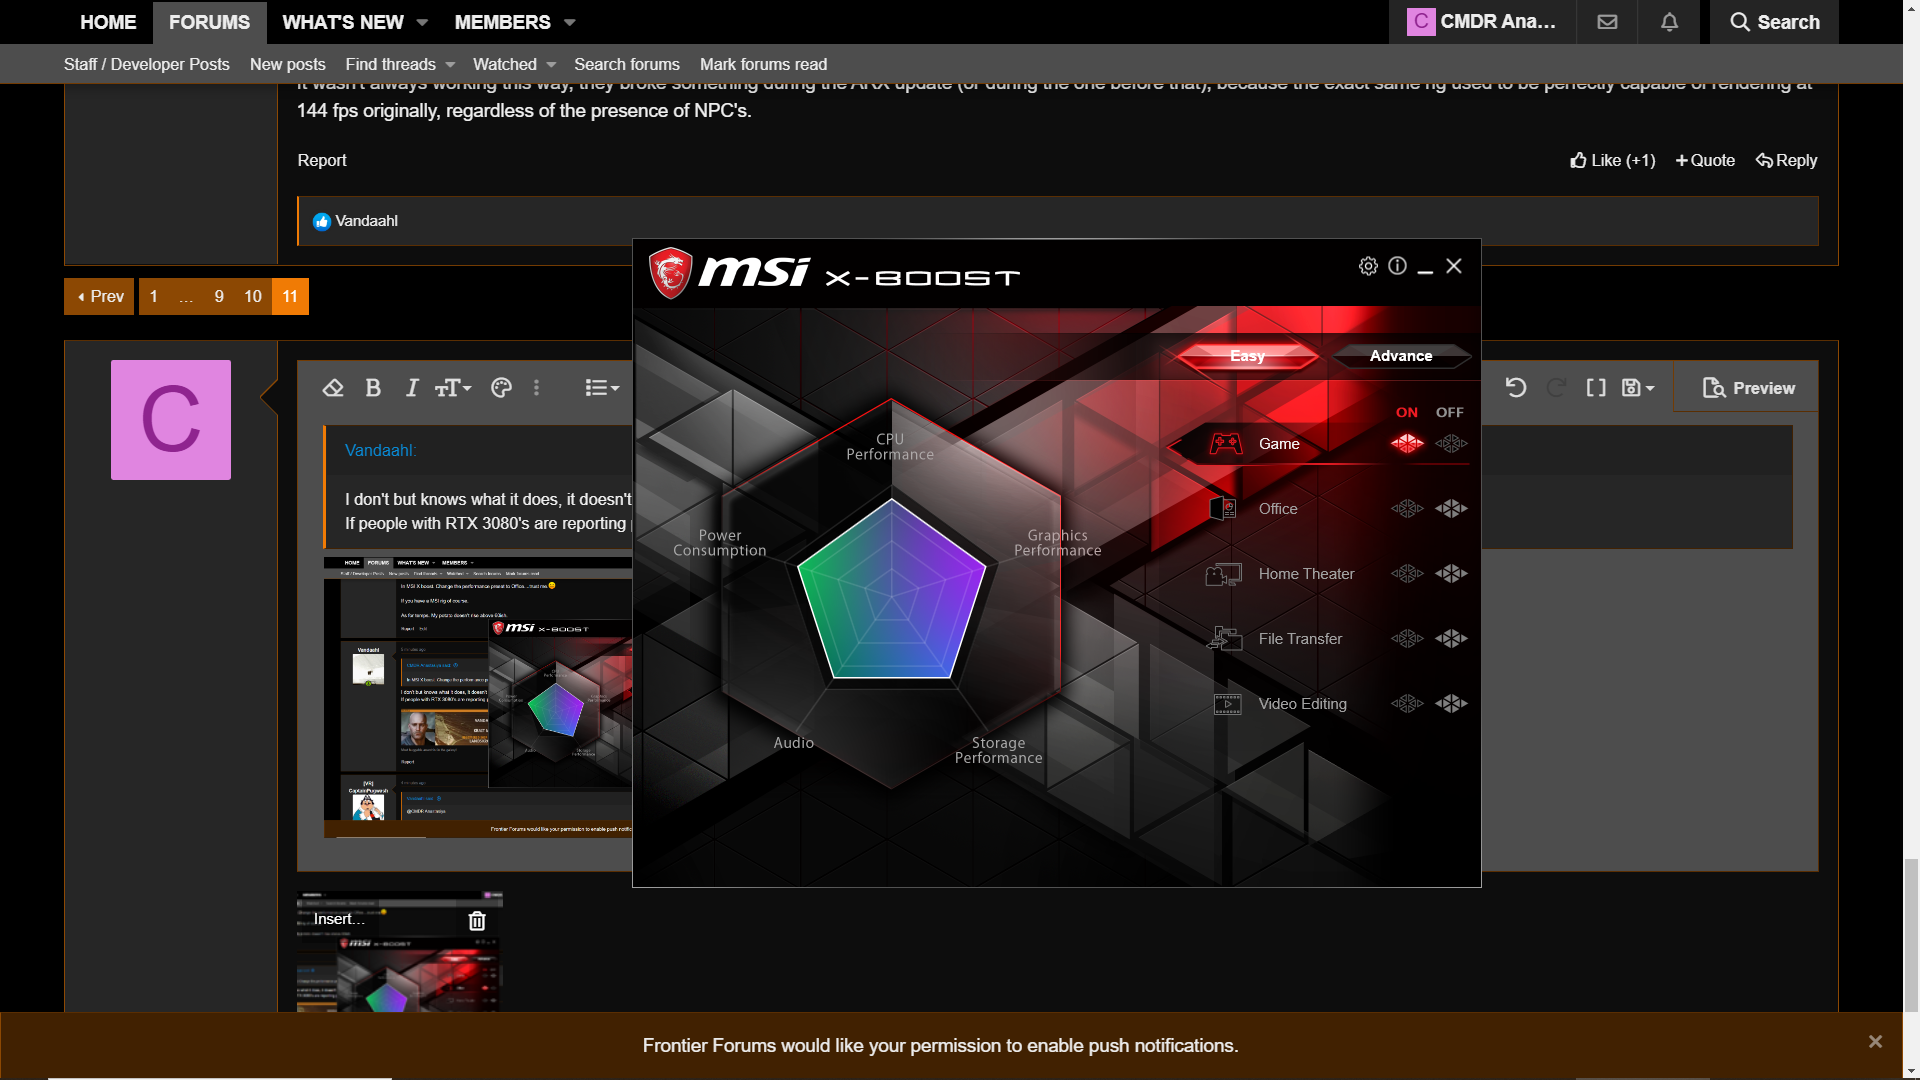1920x1080 pixels.
Task: Open MSI X-Boost settings gear
Action: (1368, 266)
